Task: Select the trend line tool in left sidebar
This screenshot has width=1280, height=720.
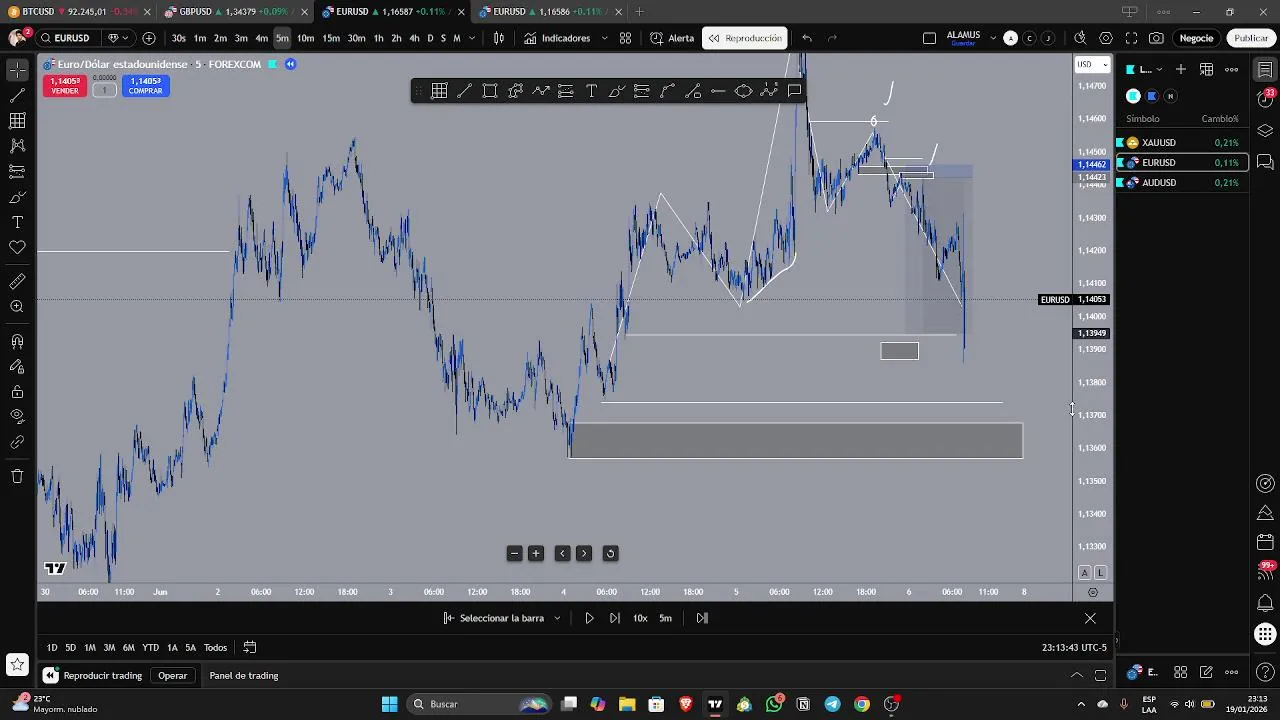Action: point(17,95)
